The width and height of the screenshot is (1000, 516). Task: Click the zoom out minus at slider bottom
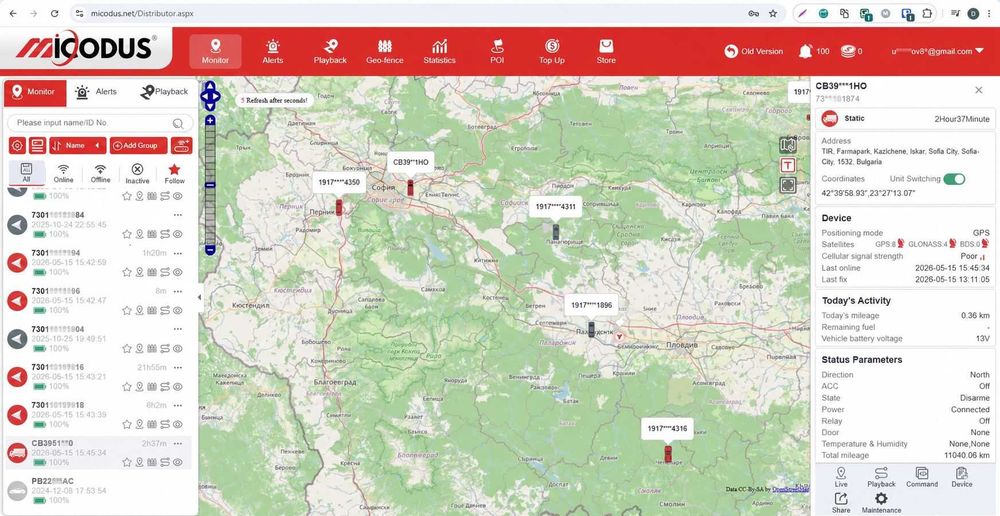210,251
